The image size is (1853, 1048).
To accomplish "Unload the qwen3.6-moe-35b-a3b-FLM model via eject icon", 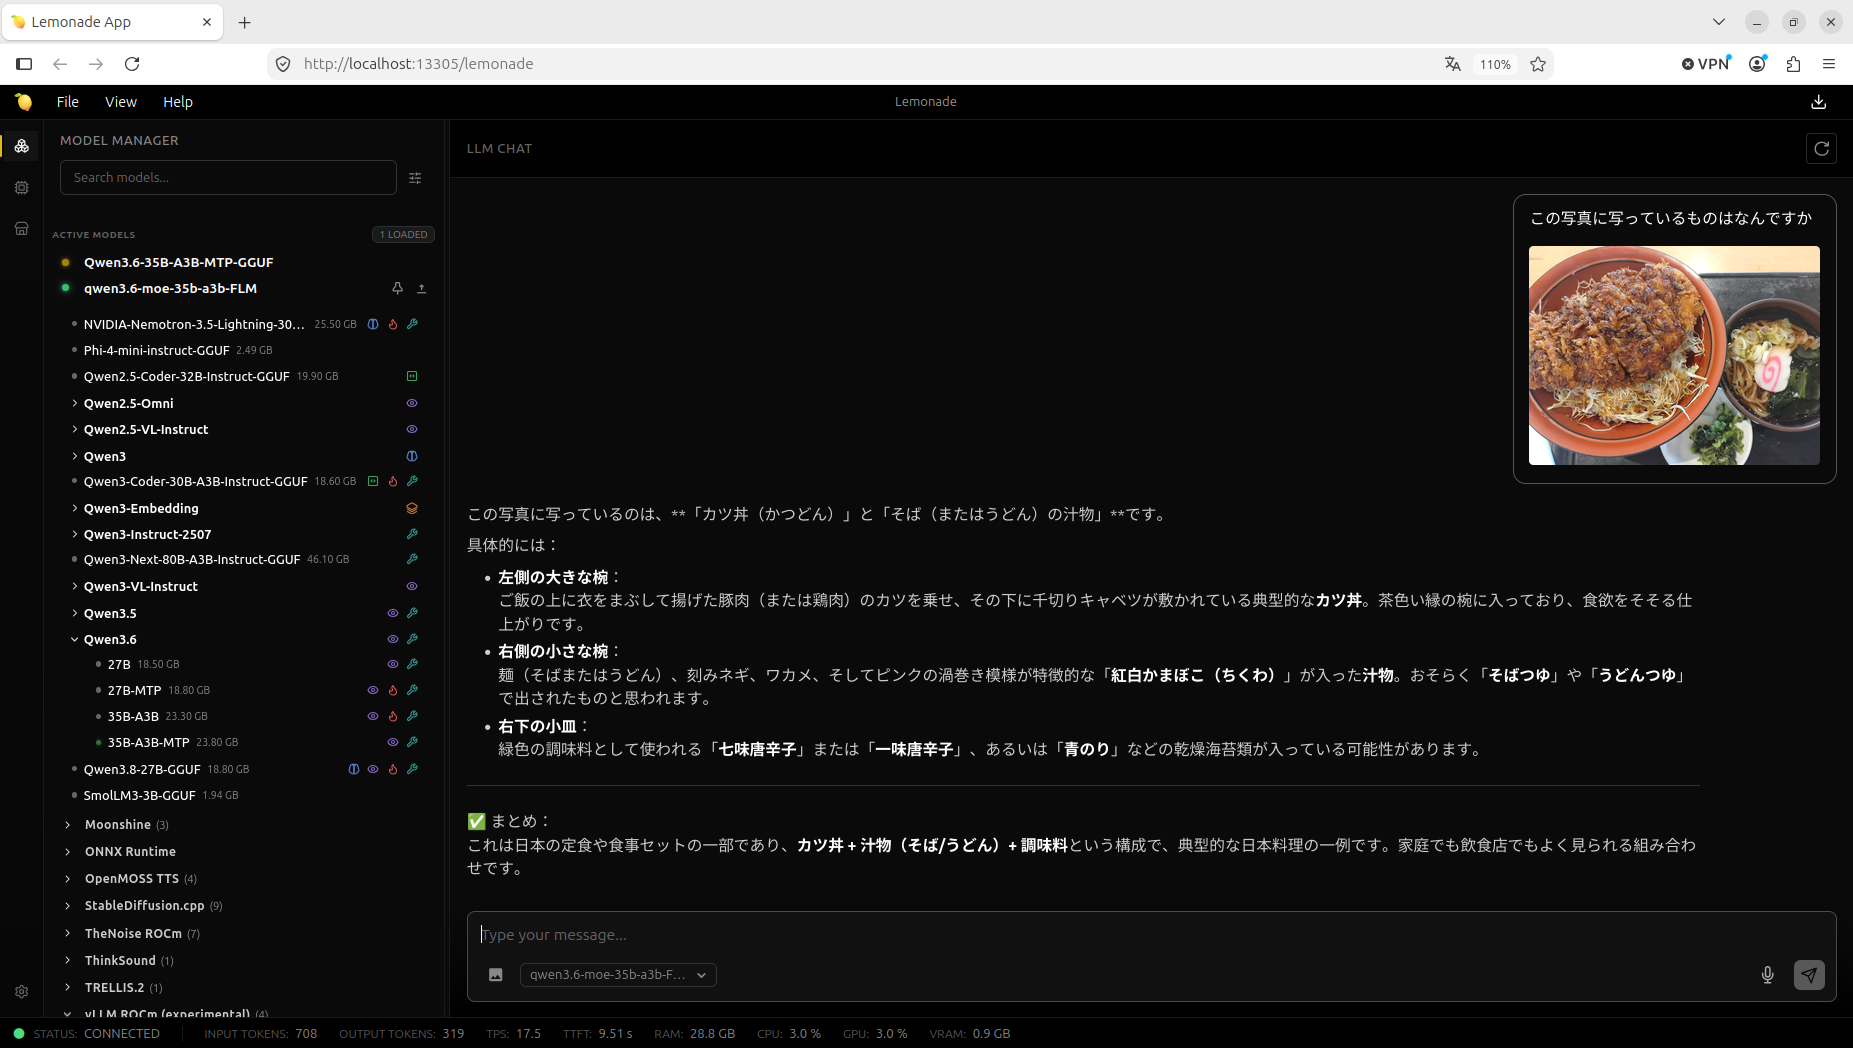I will point(421,289).
